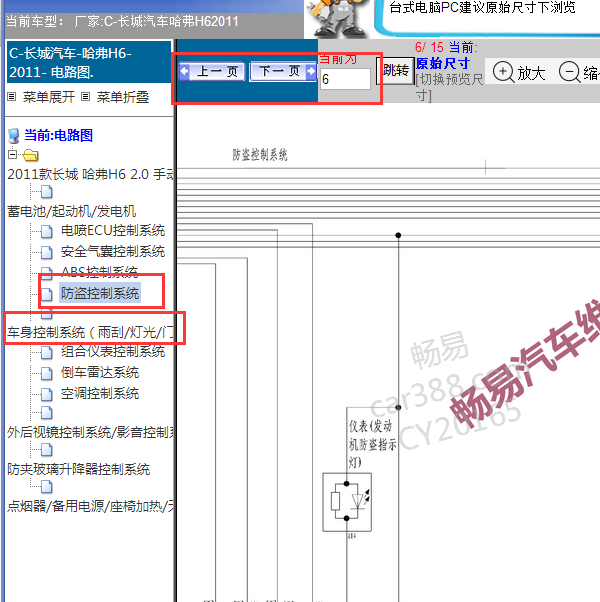The height and width of the screenshot is (602, 600).
Task: Click page icon beside 空调控制系统
Action: (x=47, y=394)
